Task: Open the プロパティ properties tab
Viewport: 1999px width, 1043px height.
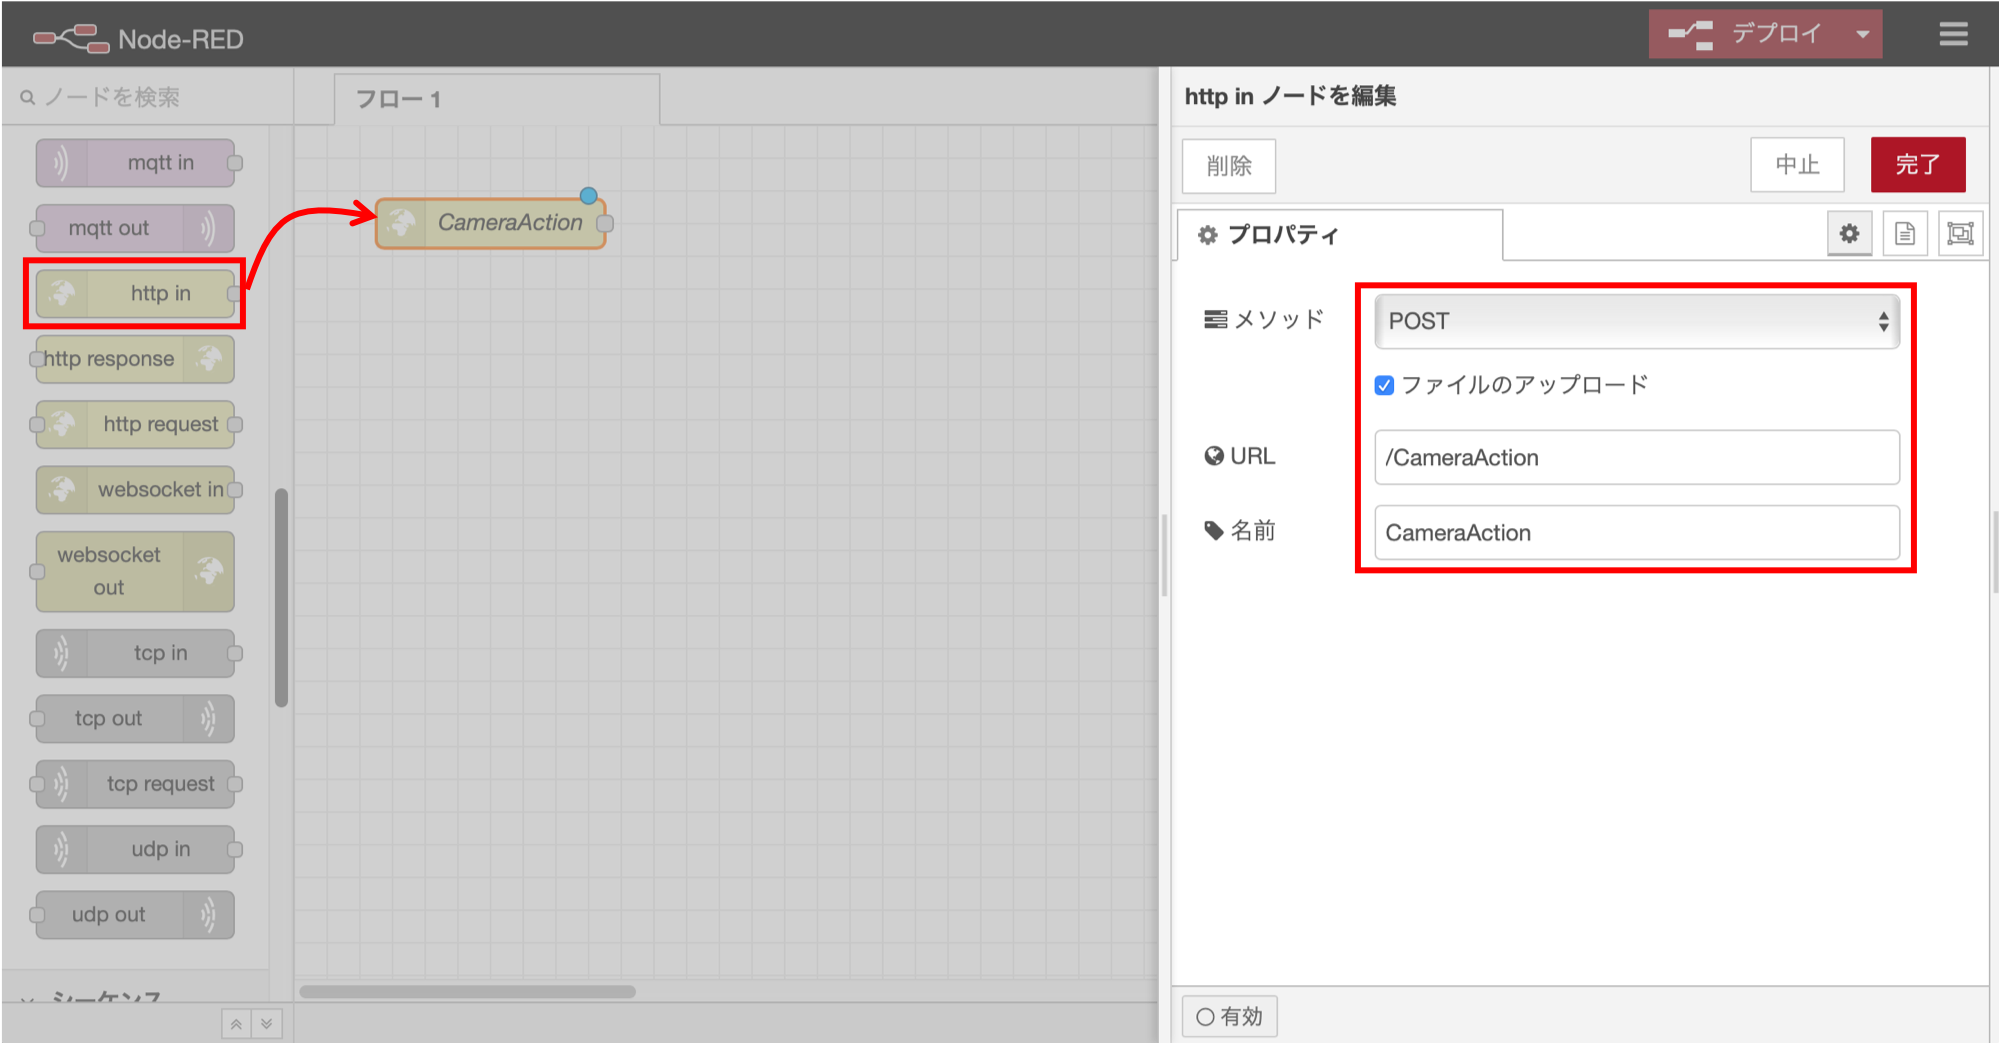Action: [1340, 235]
